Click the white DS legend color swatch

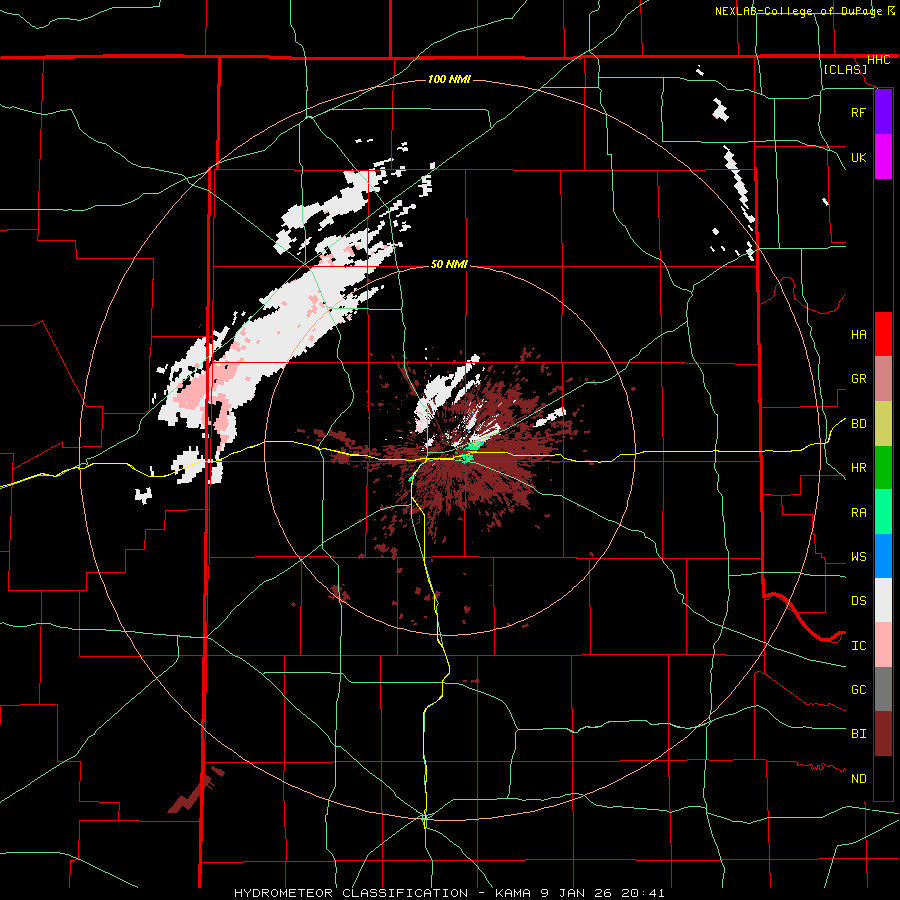[x=883, y=600]
